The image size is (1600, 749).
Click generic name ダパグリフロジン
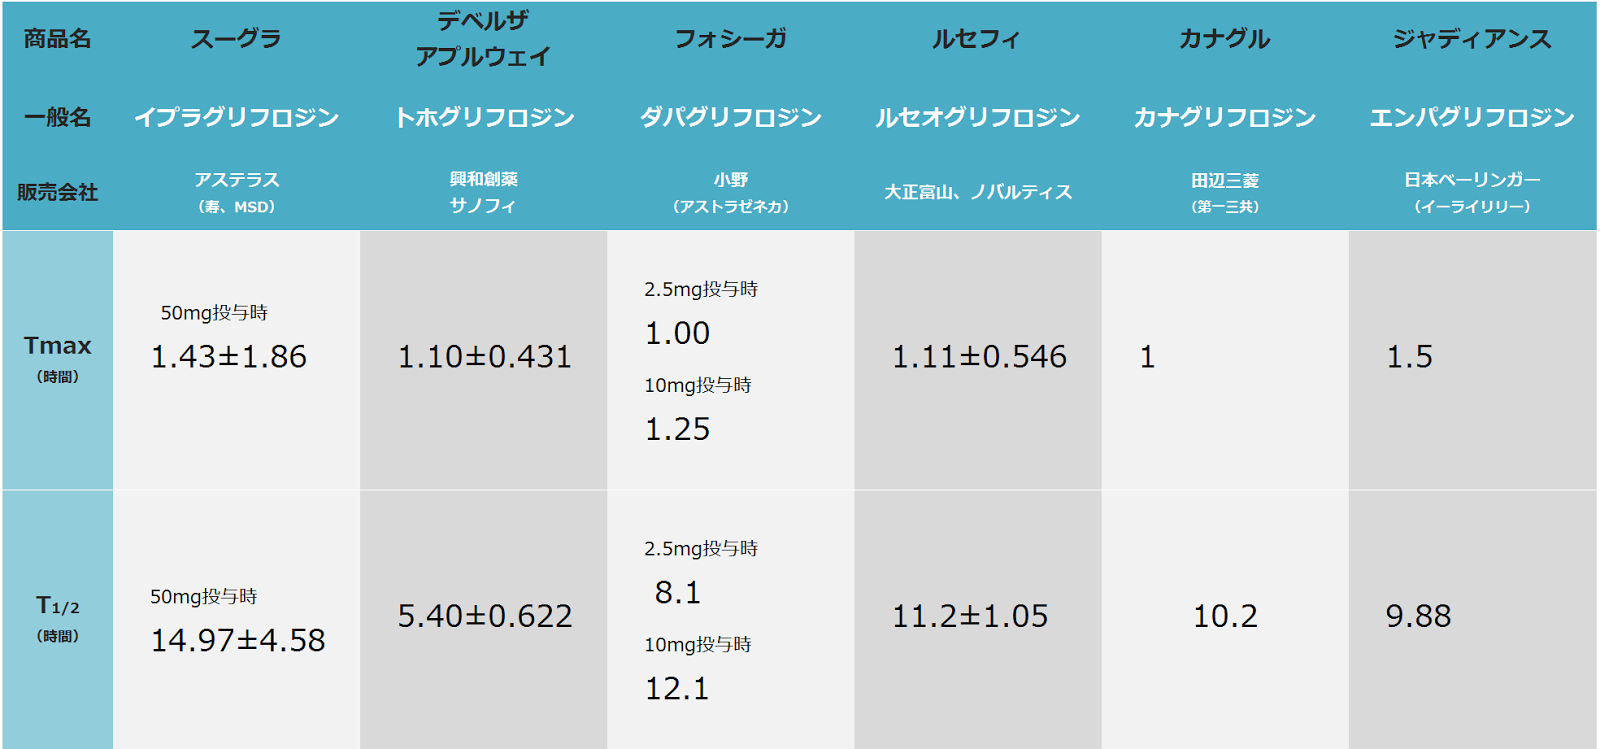[x=730, y=117]
